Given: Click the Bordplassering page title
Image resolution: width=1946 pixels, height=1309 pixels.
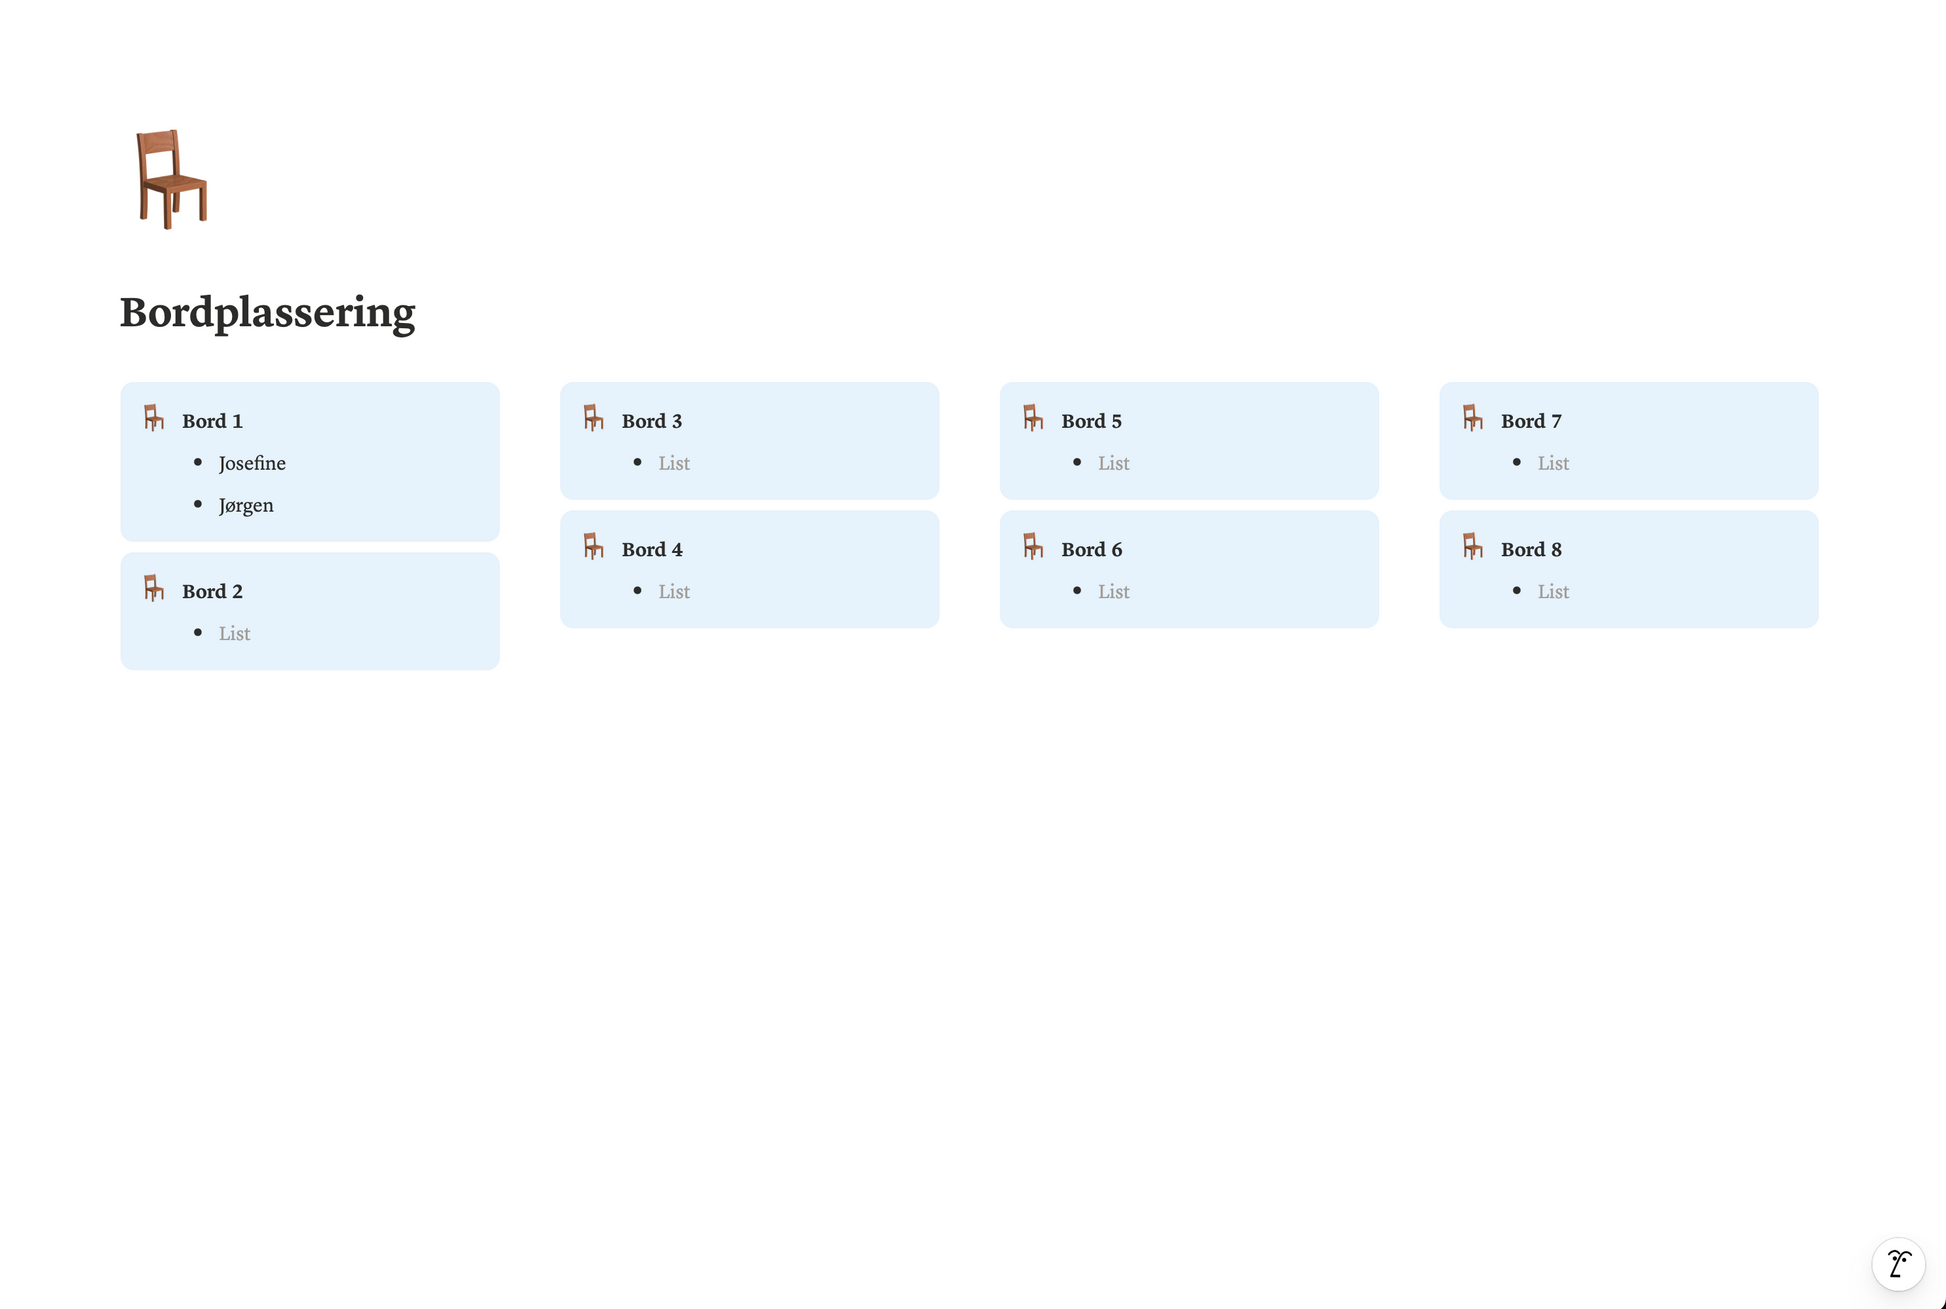Looking at the screenshot, I should (x=267, y=312).
